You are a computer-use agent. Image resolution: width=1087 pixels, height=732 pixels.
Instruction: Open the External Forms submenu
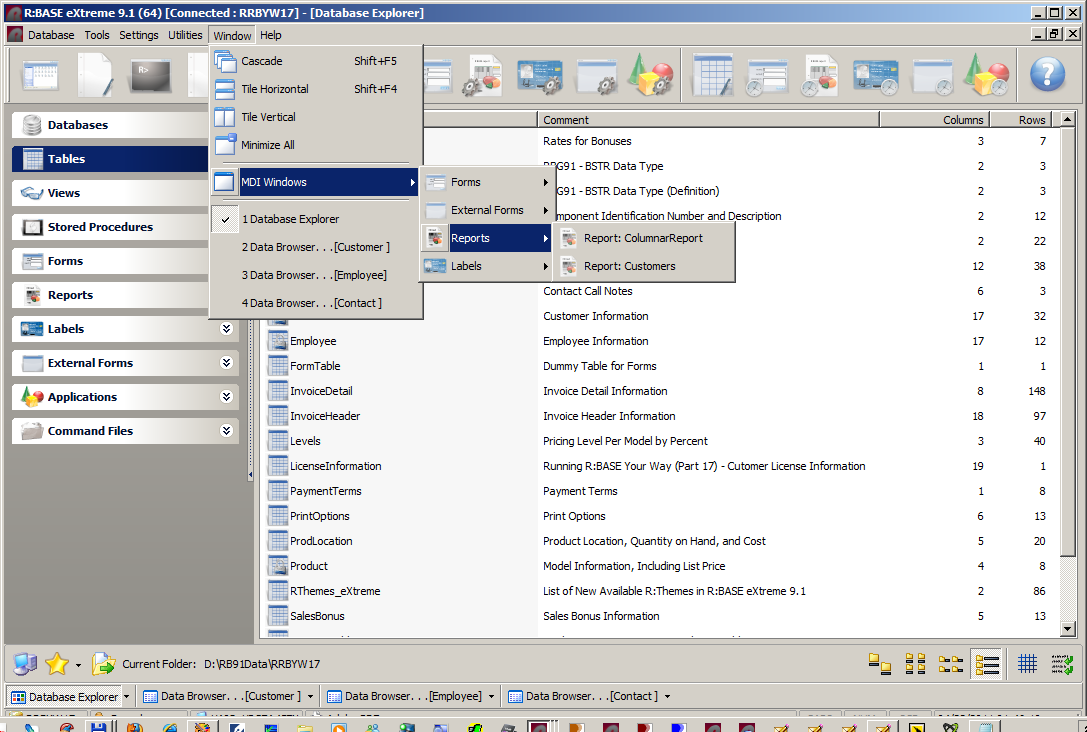click(487, 210)
